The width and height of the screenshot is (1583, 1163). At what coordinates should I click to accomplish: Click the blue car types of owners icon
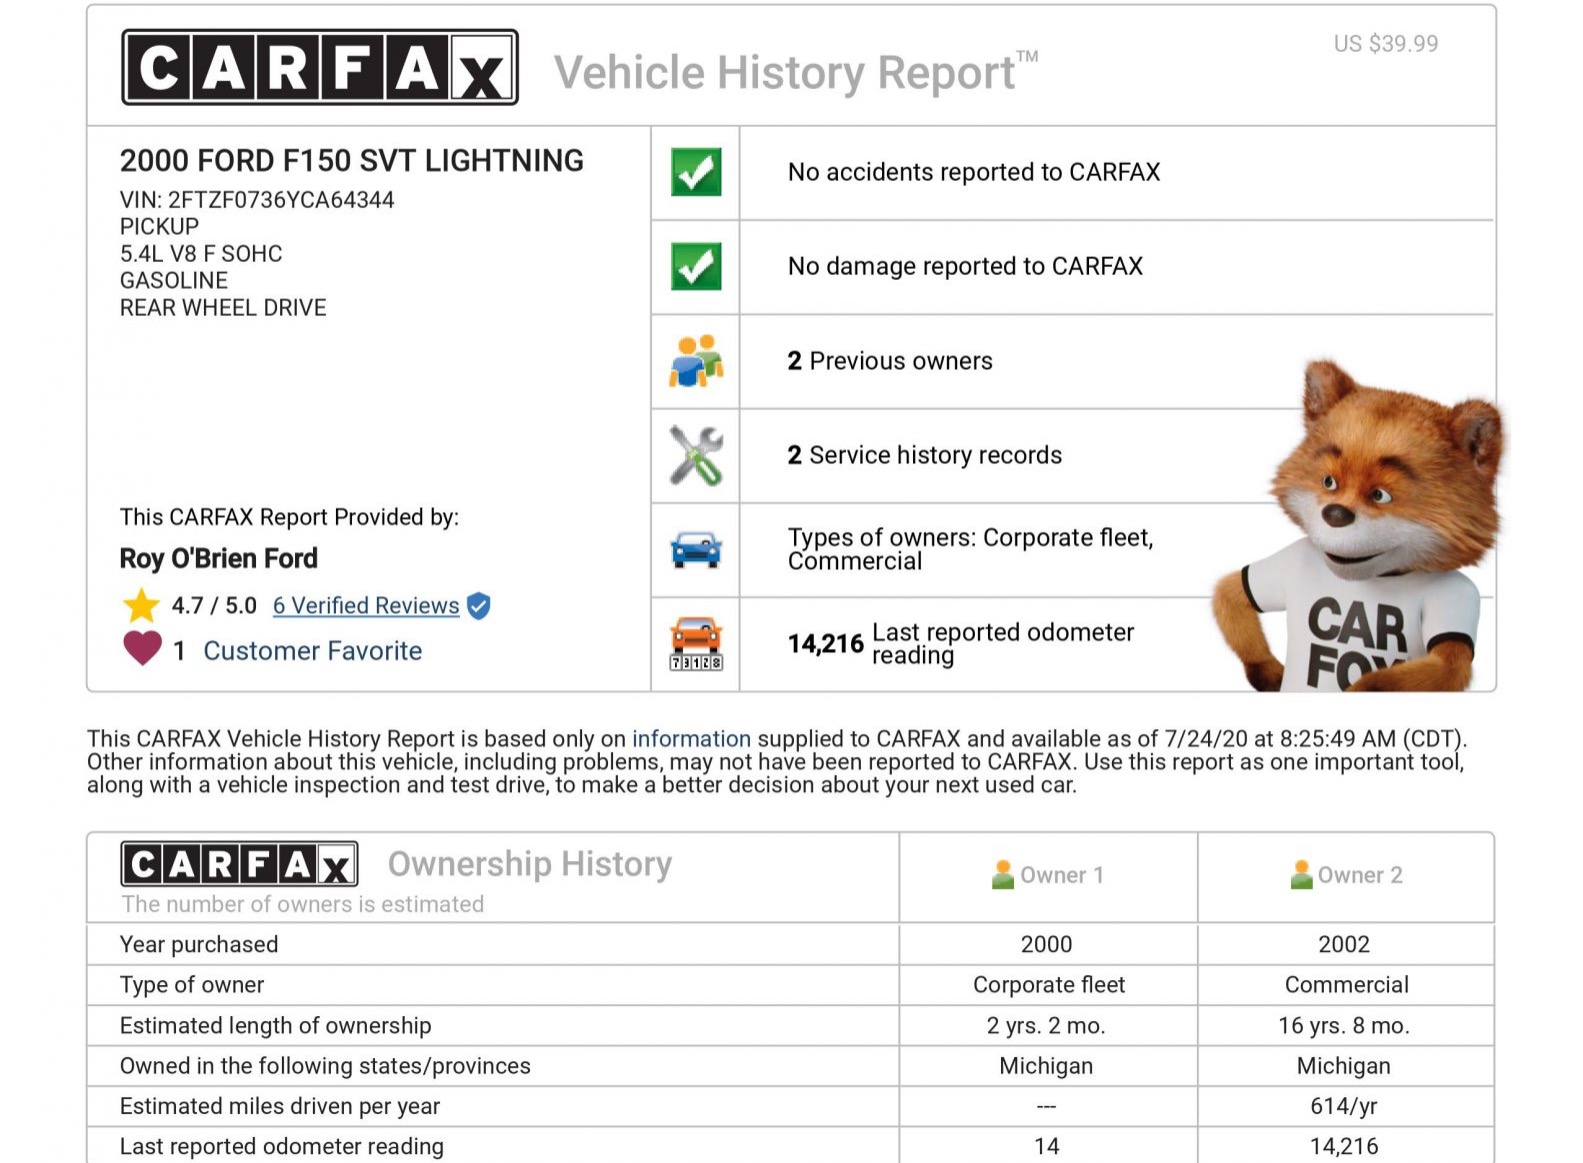696,550
